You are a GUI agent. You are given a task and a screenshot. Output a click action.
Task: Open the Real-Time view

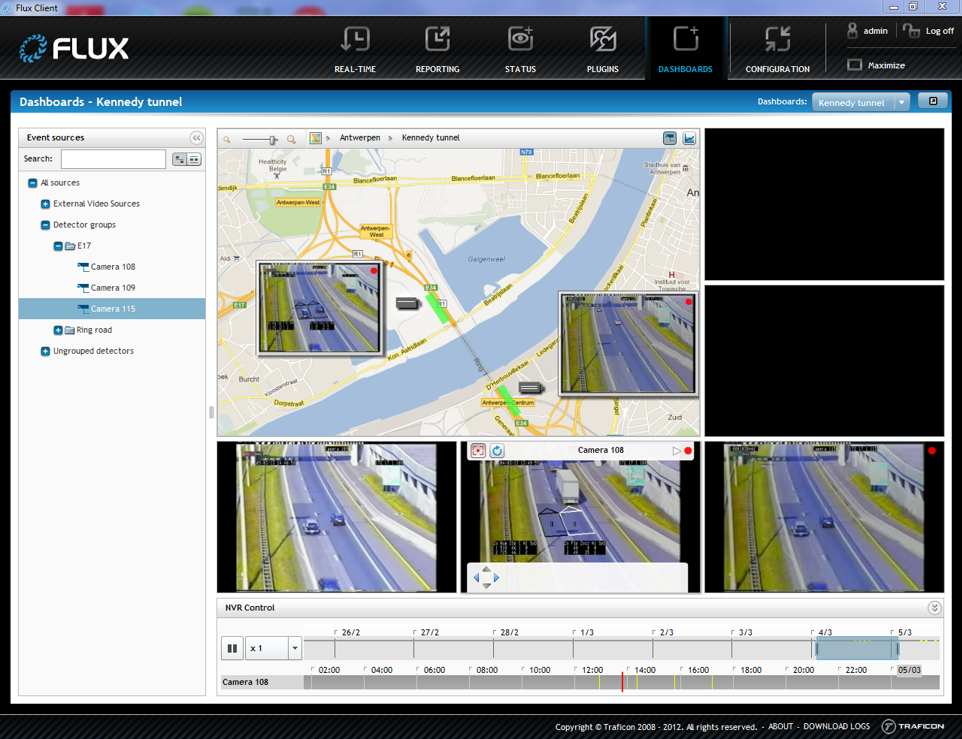tap(355, 49)
